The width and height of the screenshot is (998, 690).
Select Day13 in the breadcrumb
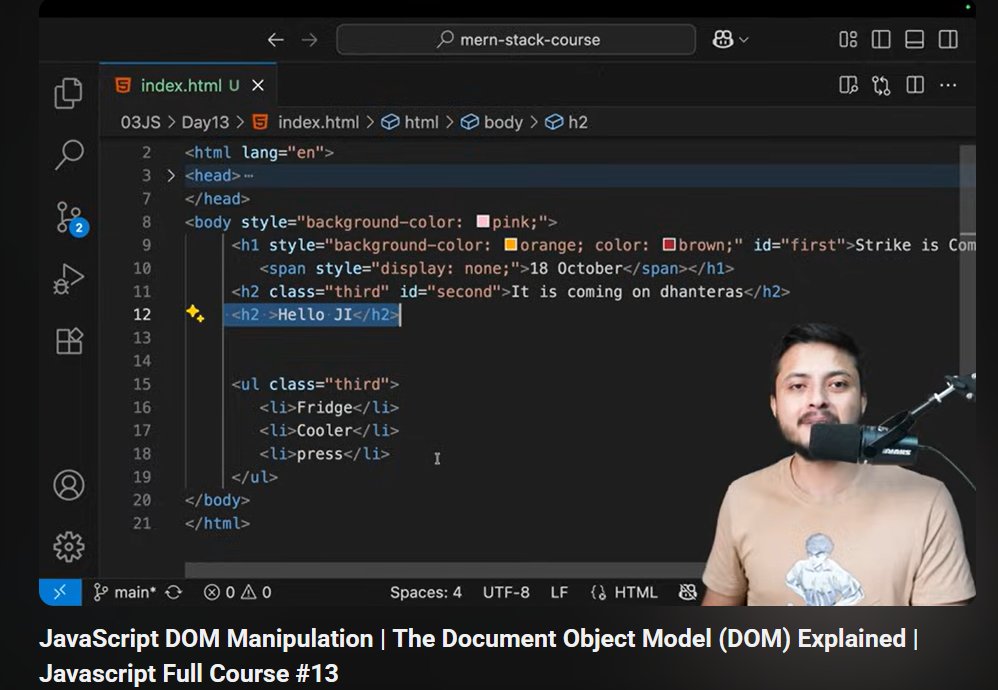205,122
